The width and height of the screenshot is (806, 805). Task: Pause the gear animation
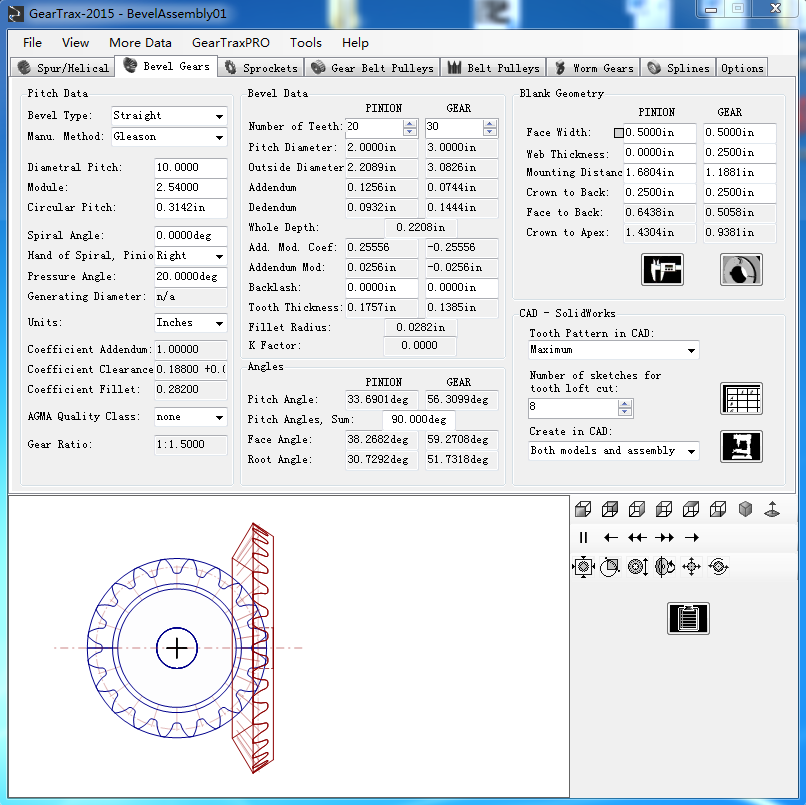click(583, 538)
